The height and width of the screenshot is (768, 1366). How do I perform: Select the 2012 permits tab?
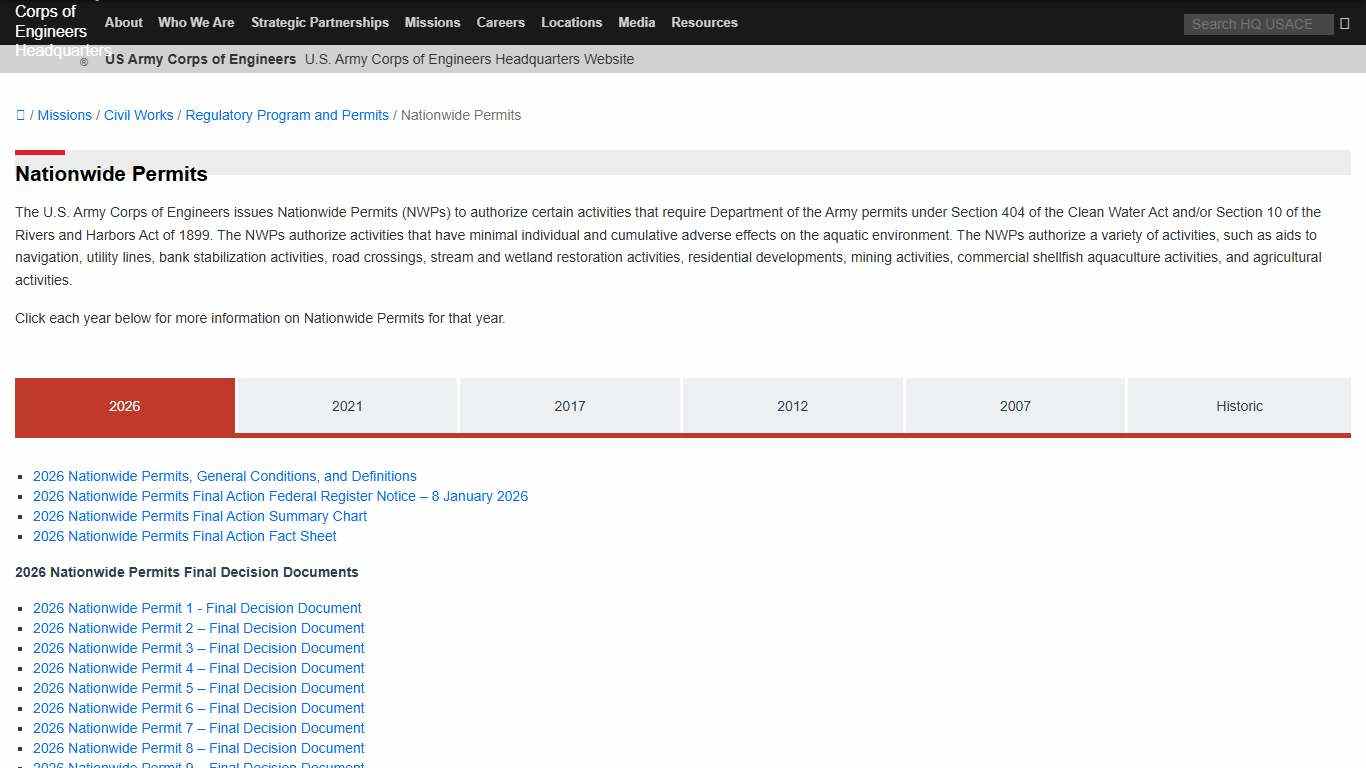tap(792, 406)
